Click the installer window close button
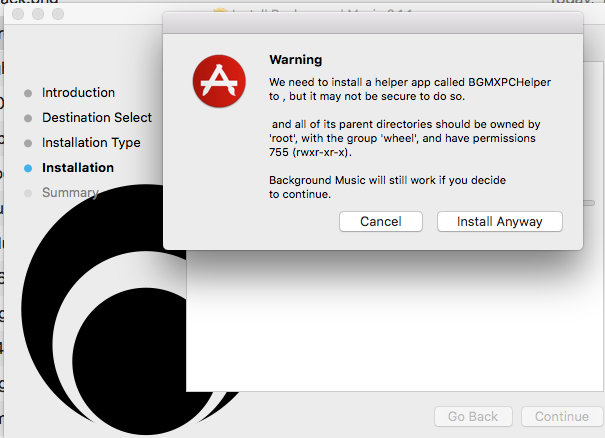Viewport: 605px width, 438px height. [18, 14]
